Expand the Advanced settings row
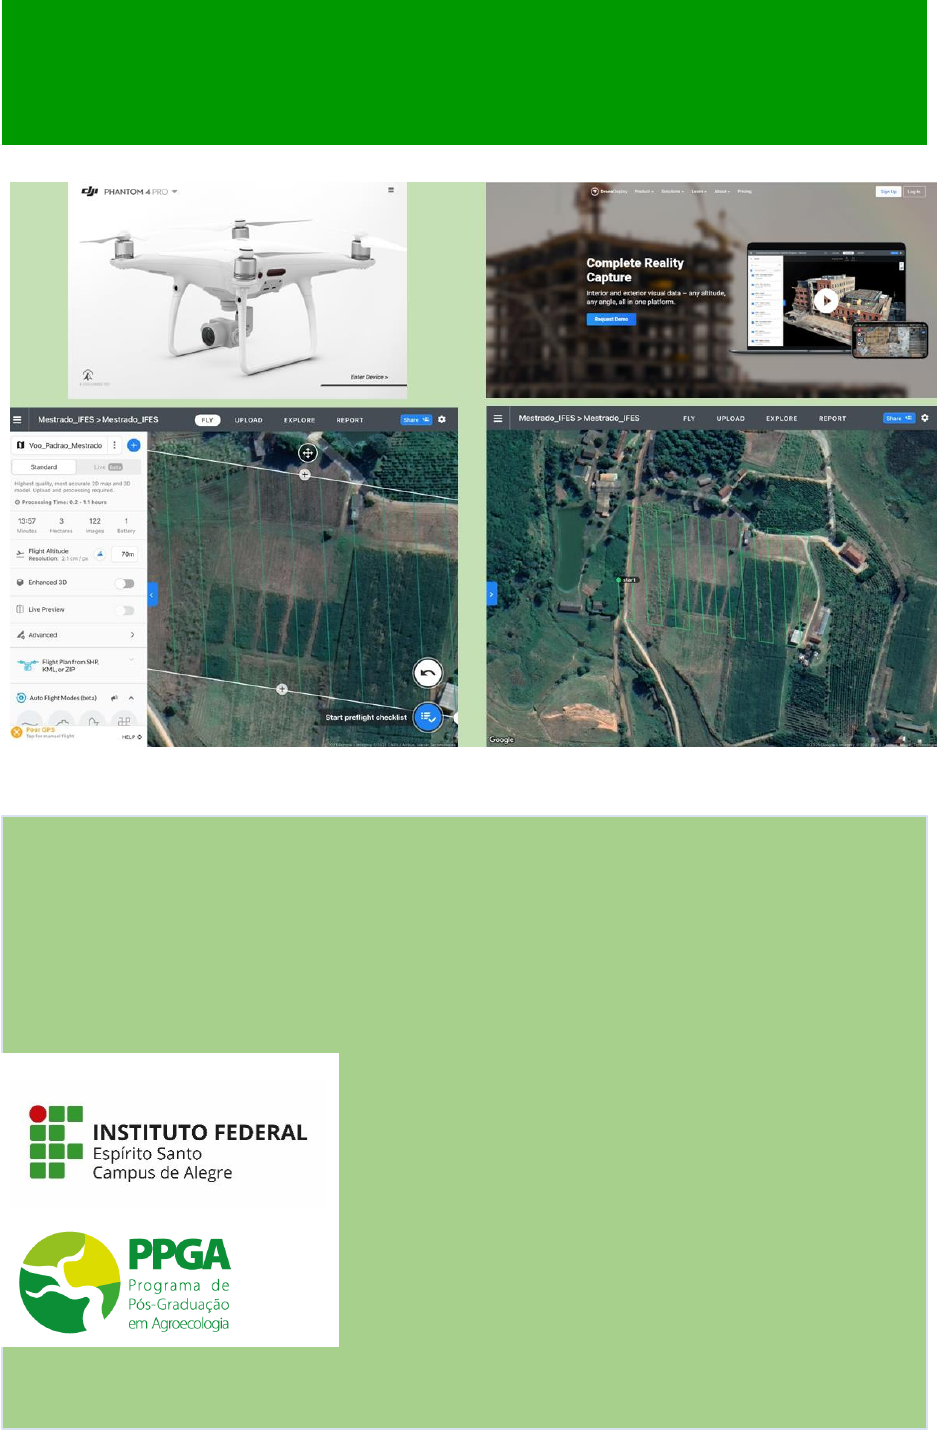This screenshot has height=1430, width=937. pos(132,635)
